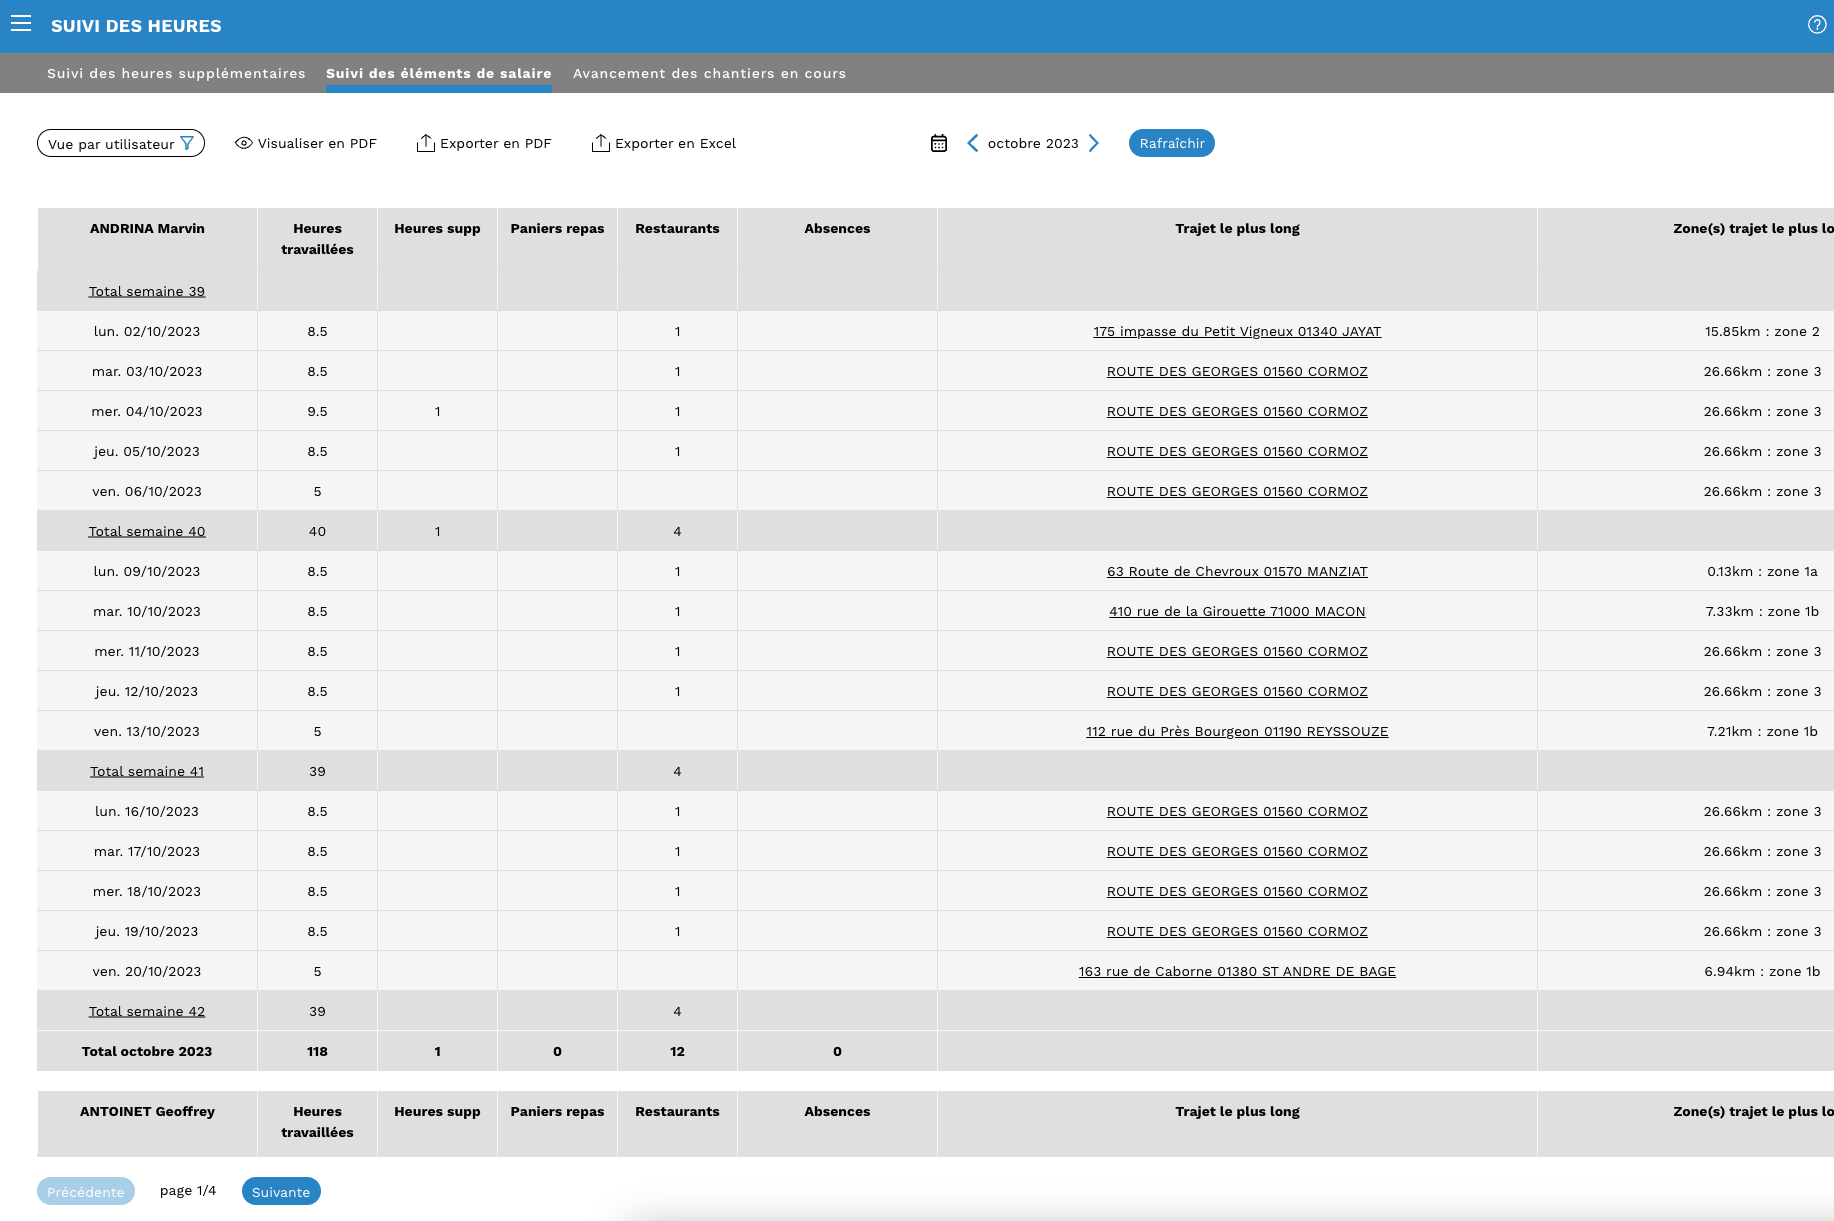Click the lun. 16/10/2023 date cell
This screenshot has width=1834, height=1221.
[147, 811]
